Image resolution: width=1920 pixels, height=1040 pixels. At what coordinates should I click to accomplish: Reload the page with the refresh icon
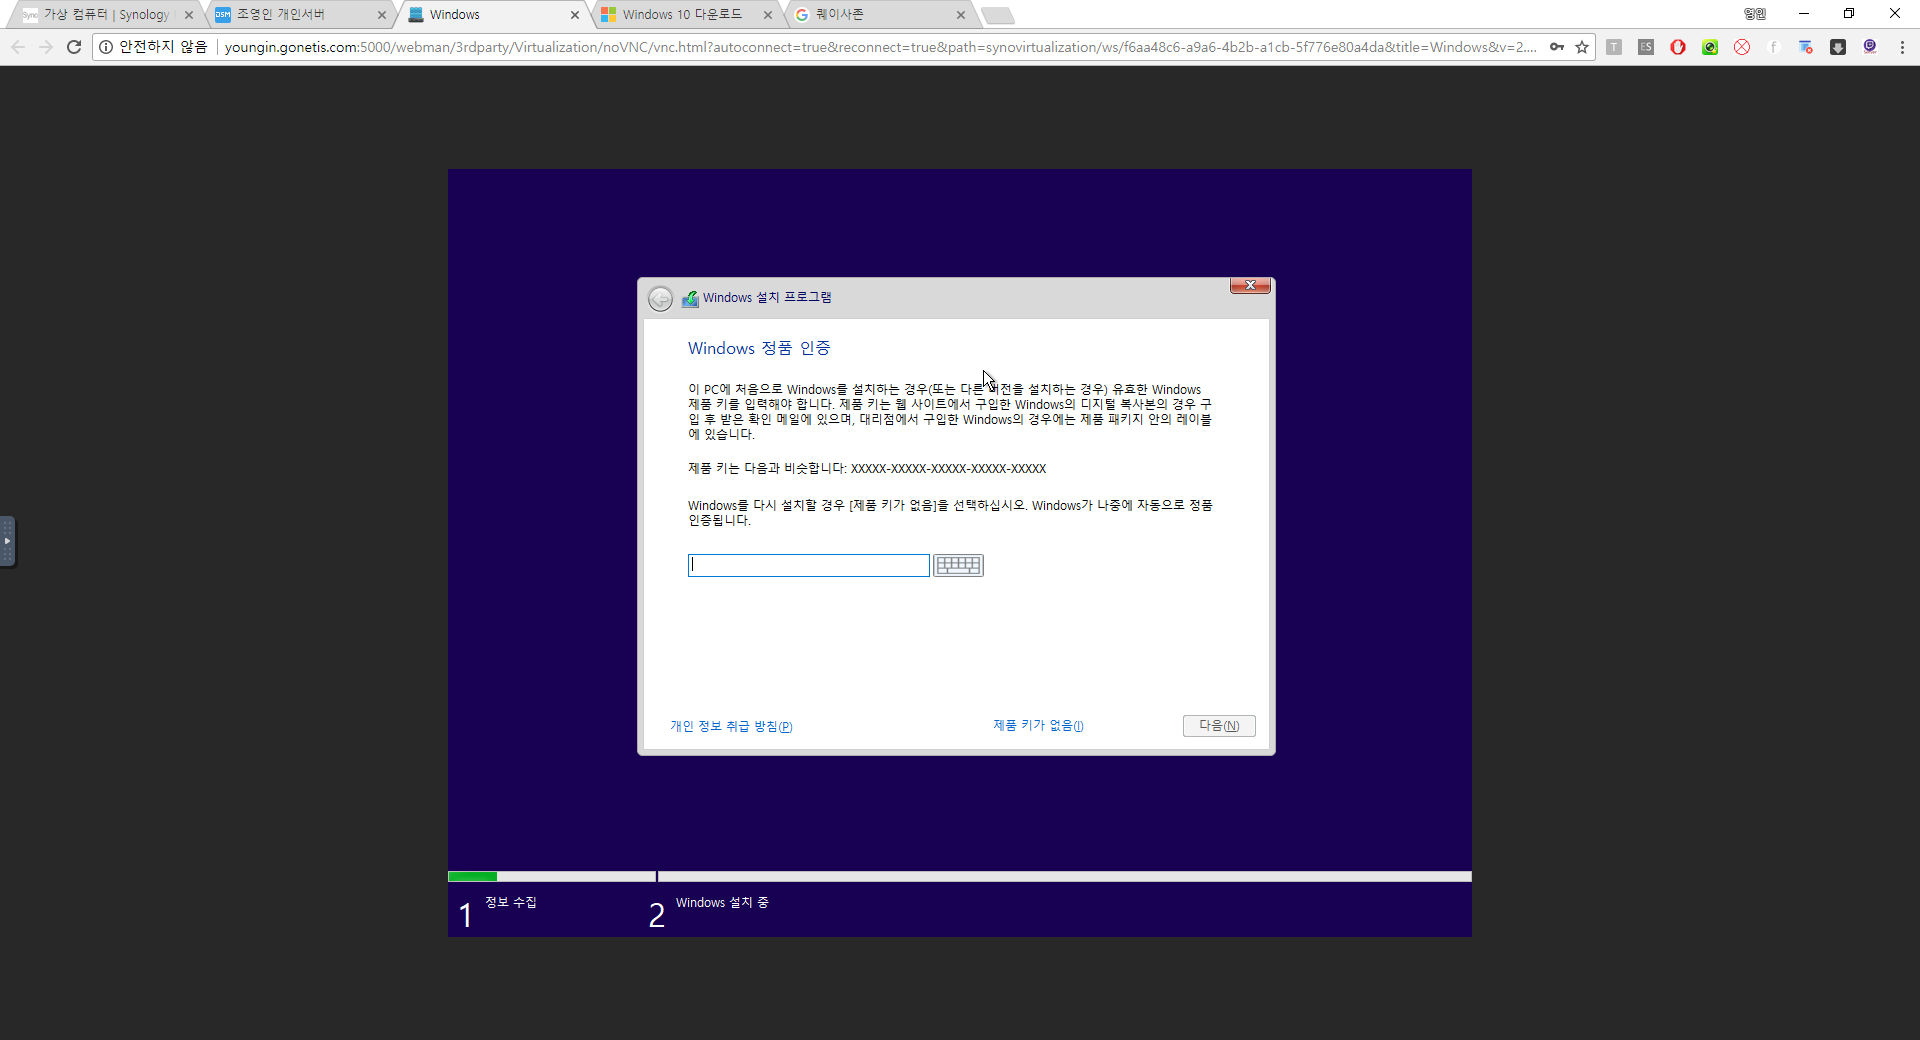click(x=74, y=47)
